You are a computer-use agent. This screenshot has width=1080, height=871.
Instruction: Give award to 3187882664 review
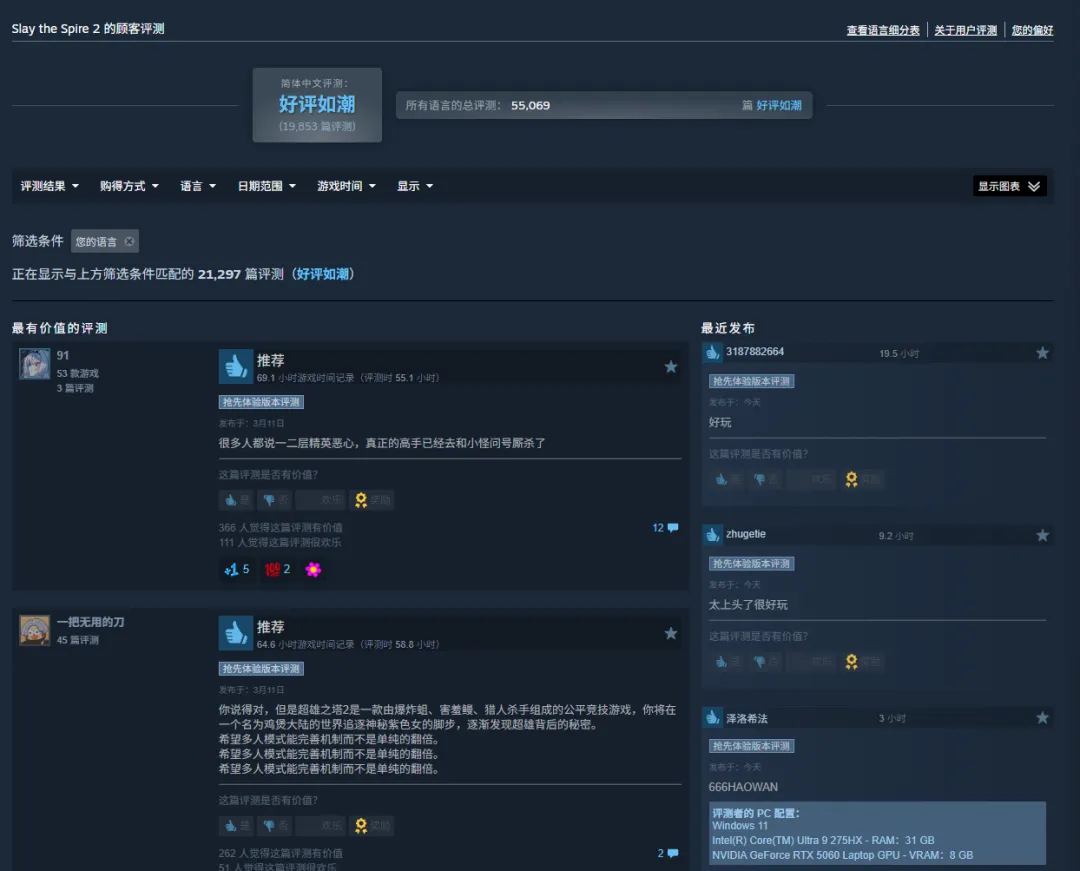point(862,479)
